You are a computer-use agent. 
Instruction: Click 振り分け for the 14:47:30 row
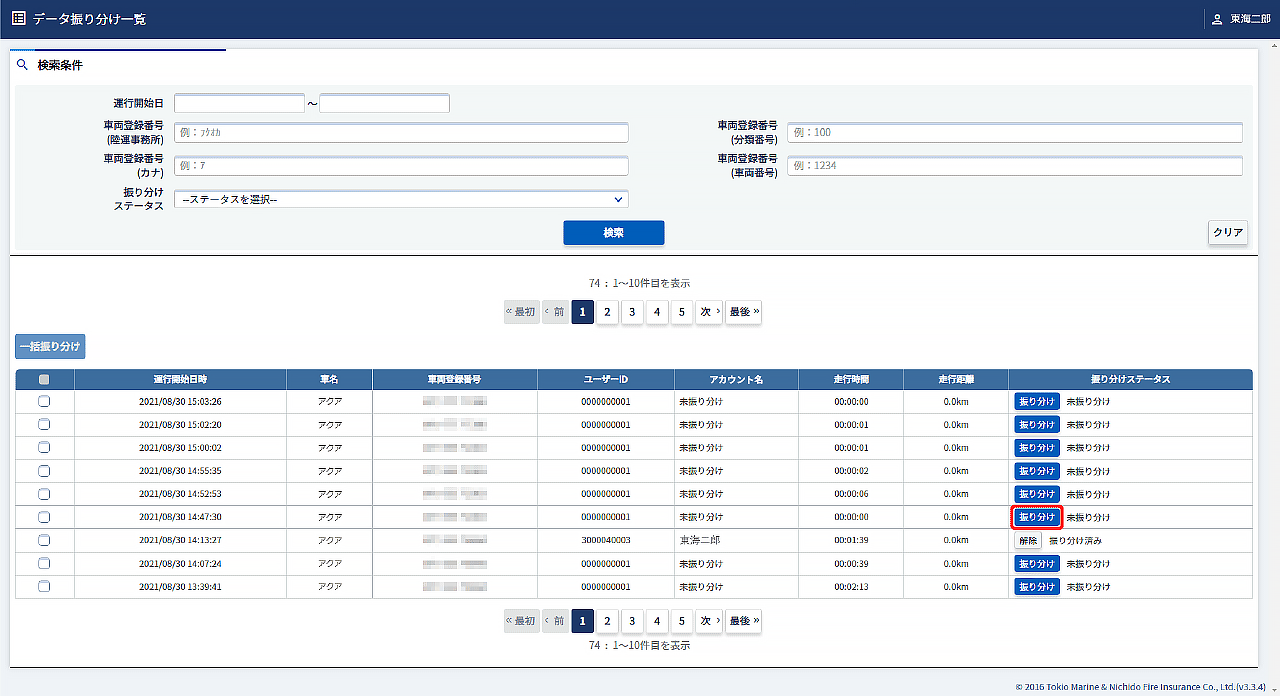point(1036,517)
